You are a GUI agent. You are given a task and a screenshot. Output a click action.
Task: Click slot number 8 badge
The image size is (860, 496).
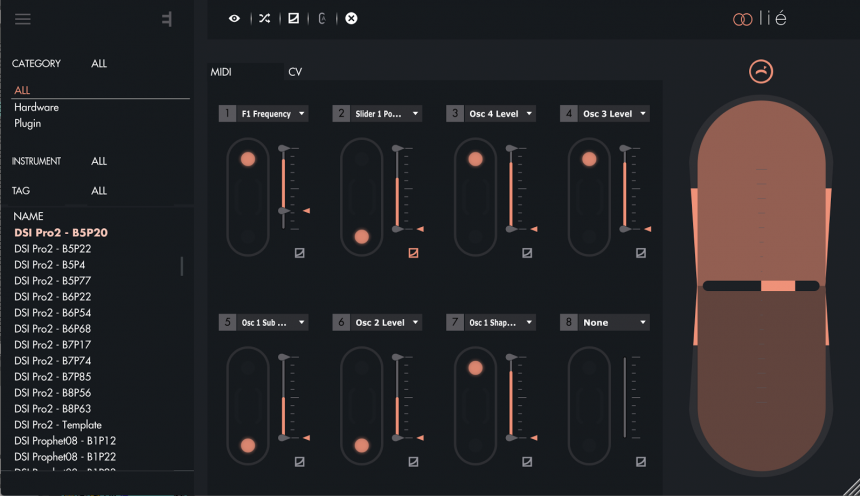pyautogui.click(x=569, y=323)
